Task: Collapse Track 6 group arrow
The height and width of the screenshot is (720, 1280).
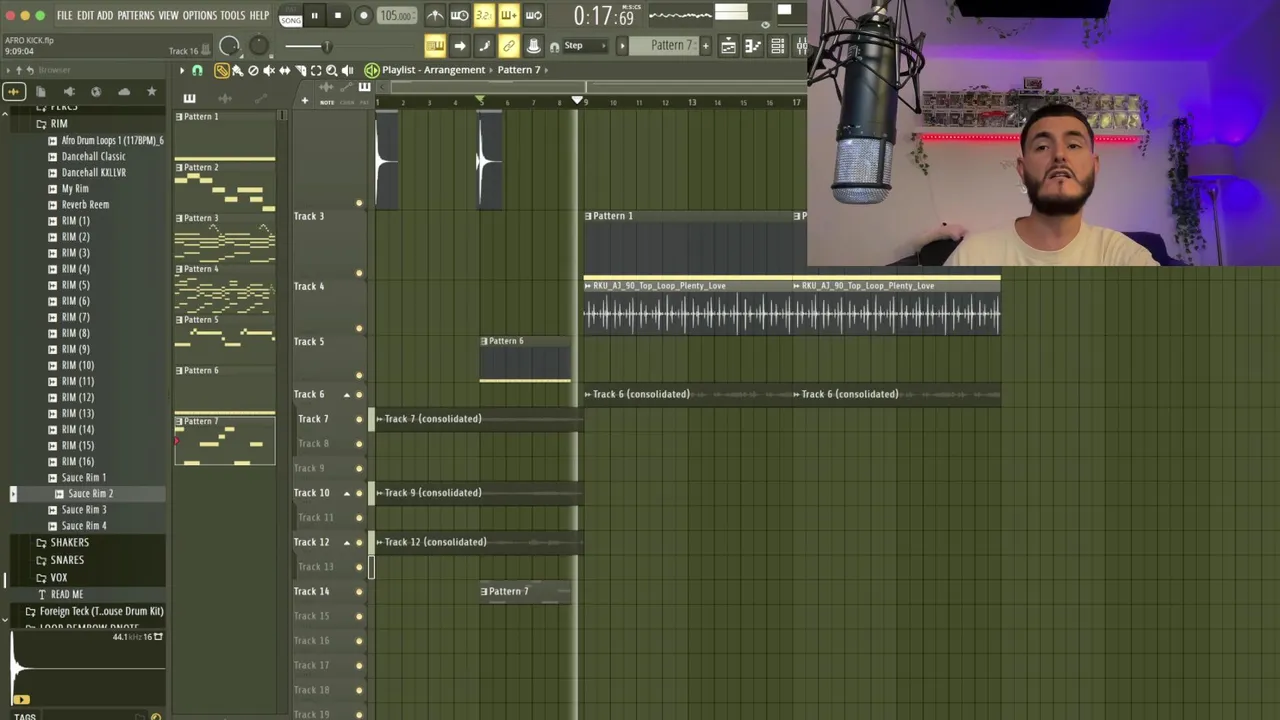Action: point(347,395)
